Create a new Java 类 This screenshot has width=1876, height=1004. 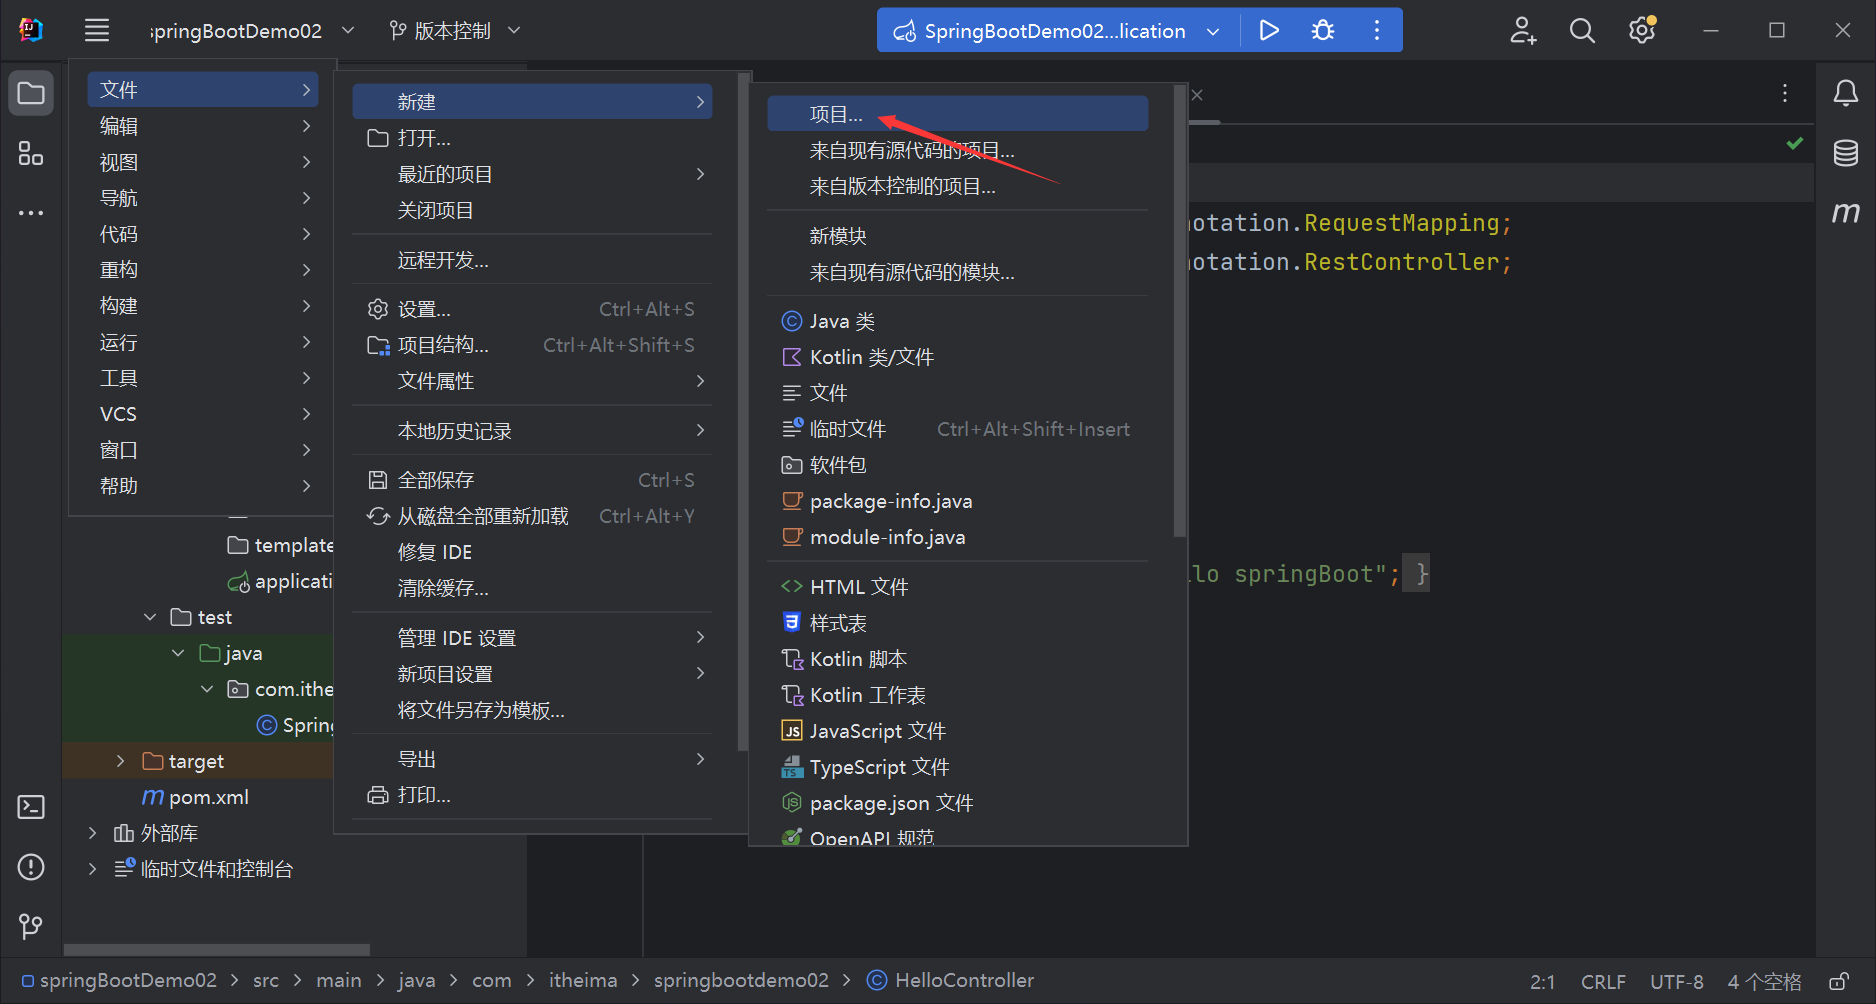tap(958, 321)
